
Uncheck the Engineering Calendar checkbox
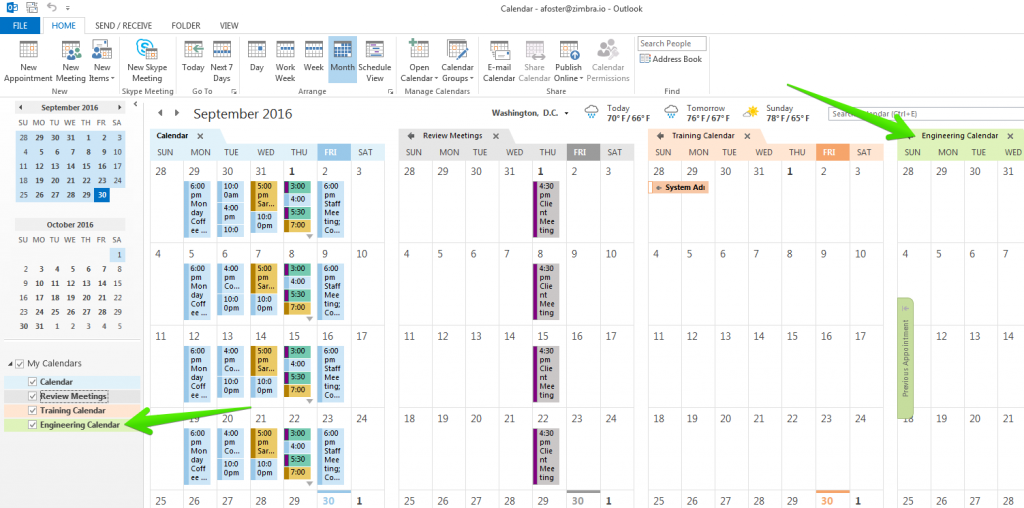(33, 425)
